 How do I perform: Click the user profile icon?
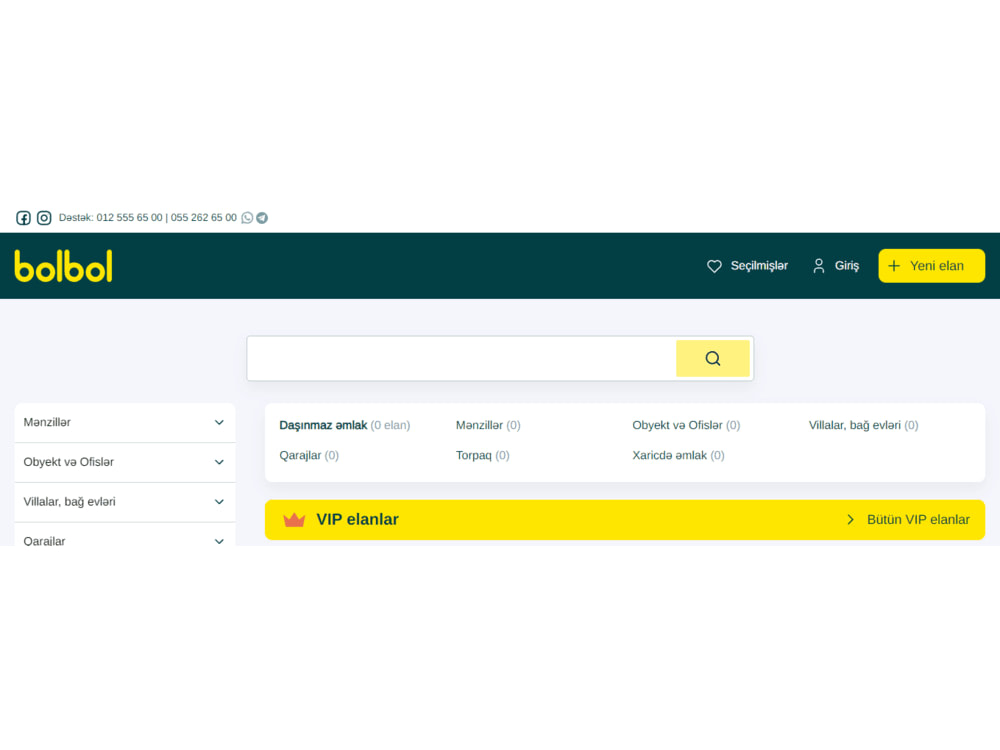pyautogui.click(x=819, y=266)
